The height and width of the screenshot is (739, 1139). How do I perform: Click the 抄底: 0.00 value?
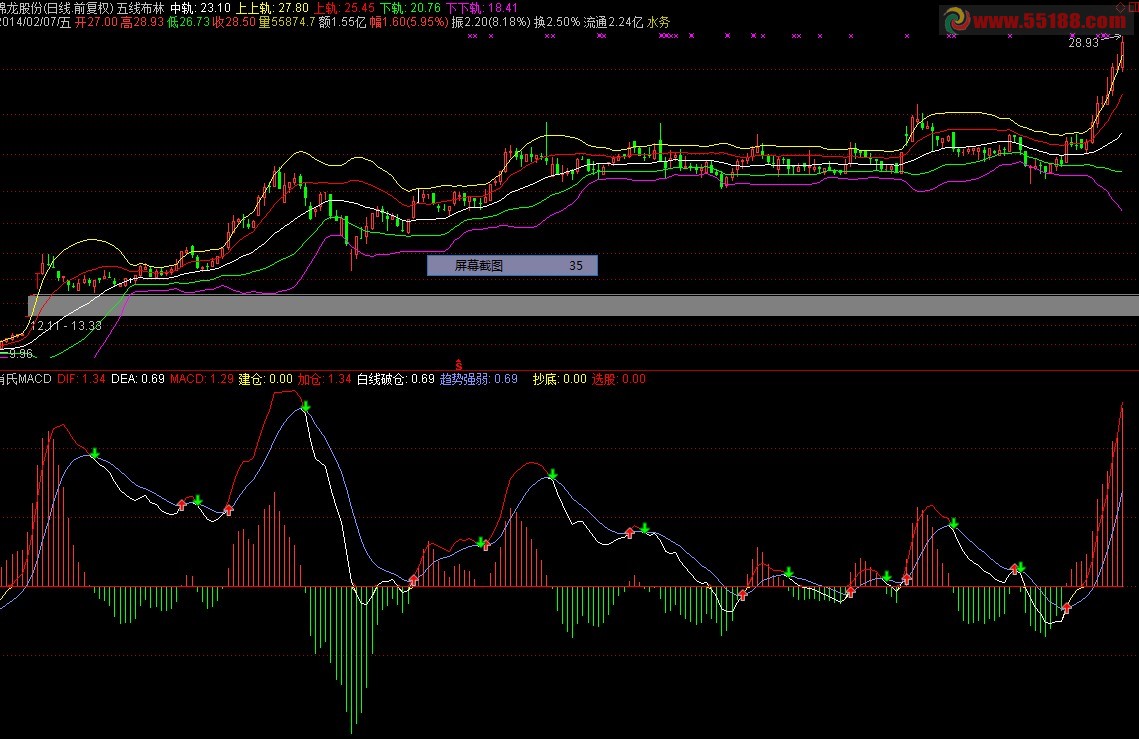559,379
